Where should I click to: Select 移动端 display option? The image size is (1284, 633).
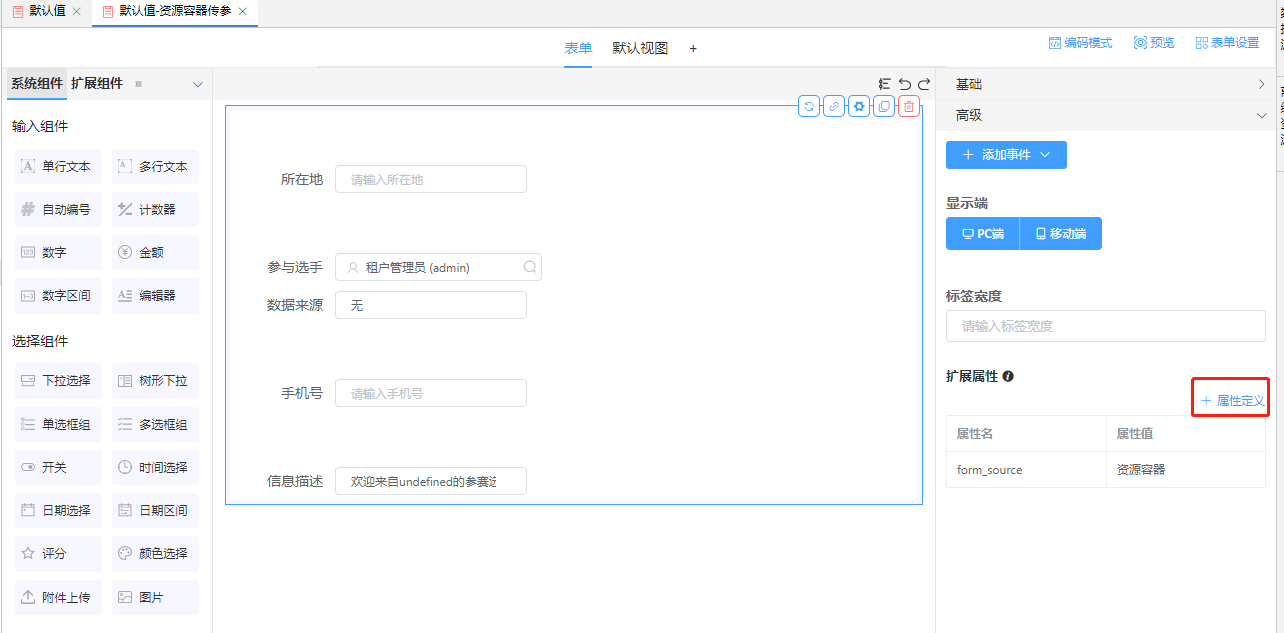pos(1060,233)
